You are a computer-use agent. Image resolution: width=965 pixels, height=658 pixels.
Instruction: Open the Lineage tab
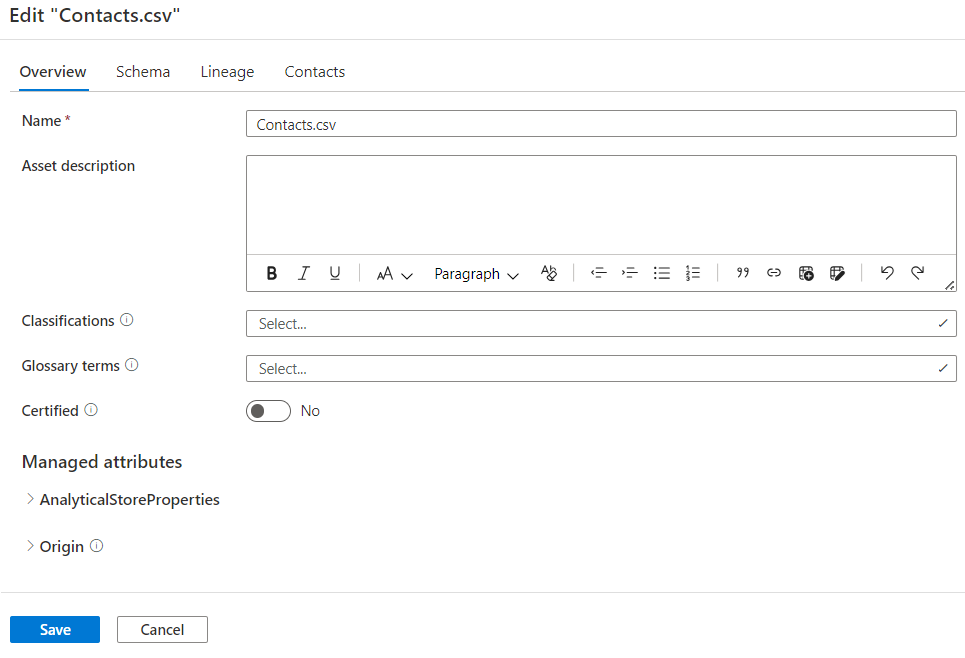point(227,72)
